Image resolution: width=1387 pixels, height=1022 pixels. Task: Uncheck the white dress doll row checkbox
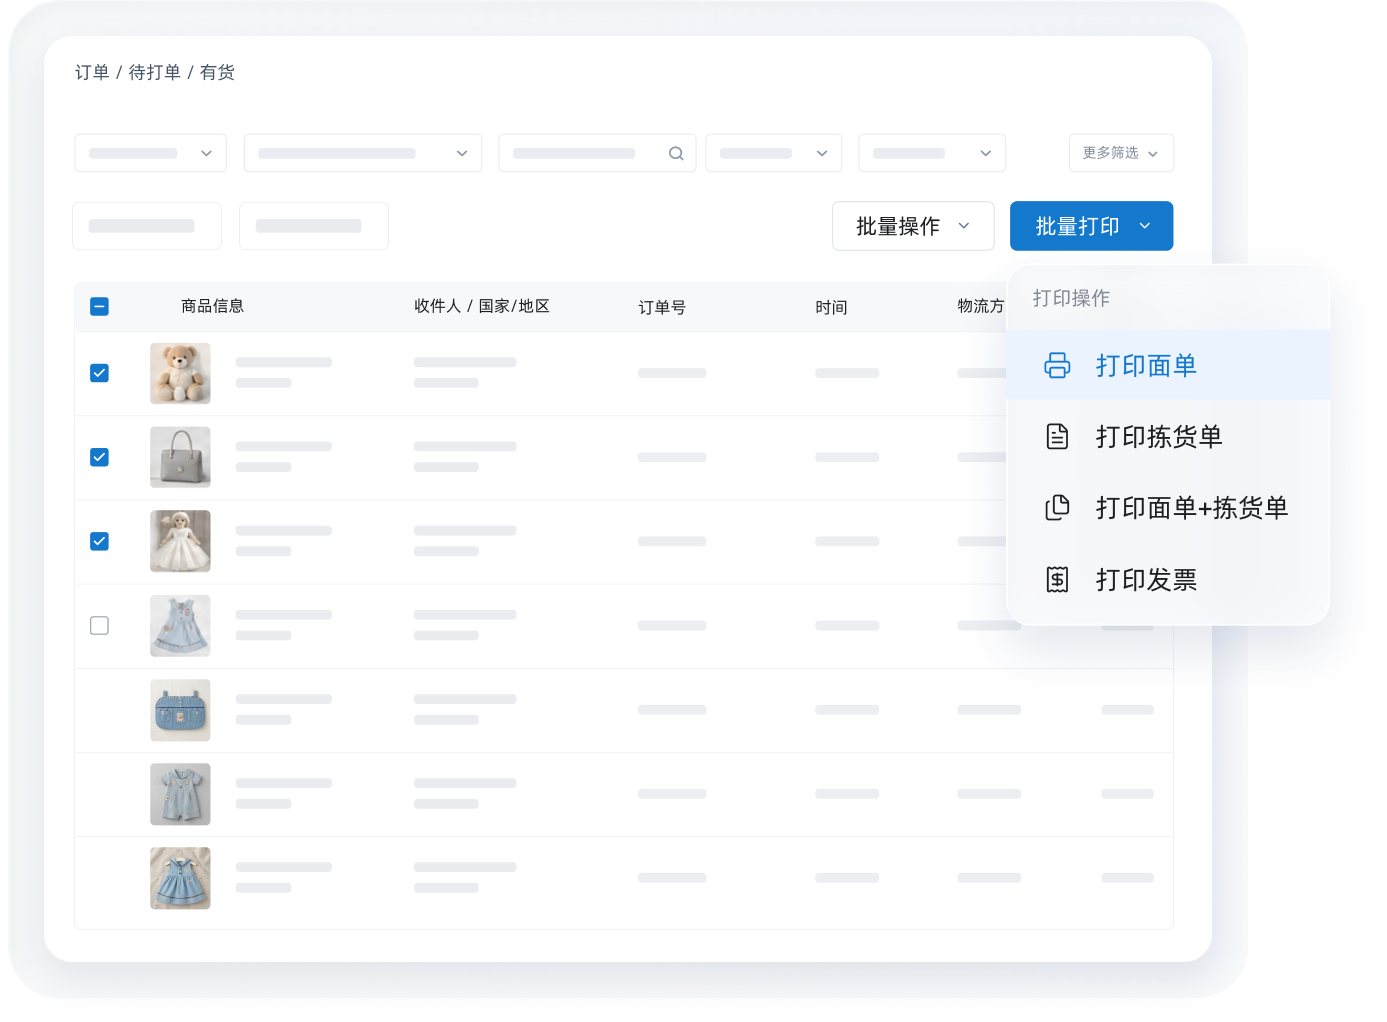point(99,541)
